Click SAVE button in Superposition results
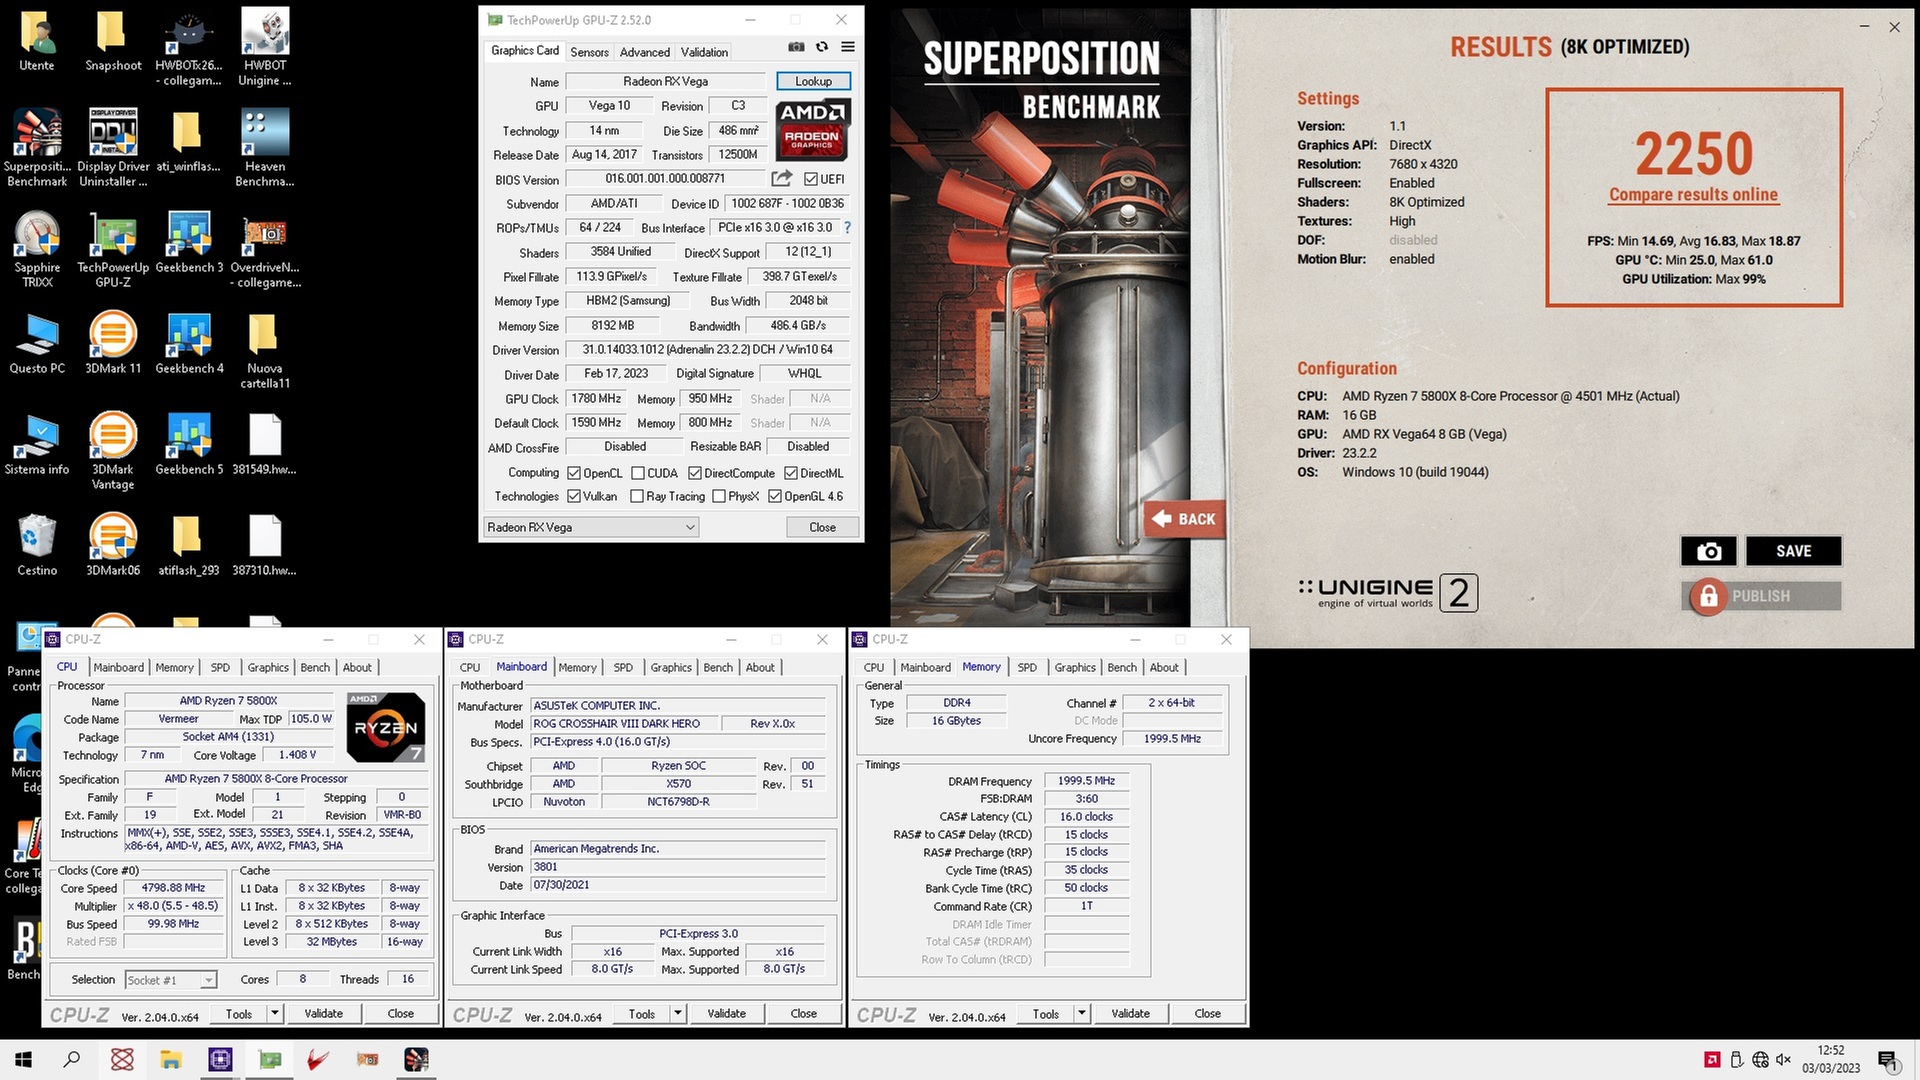The width and height of the screenshot is (1920, 1080). 1794,551
